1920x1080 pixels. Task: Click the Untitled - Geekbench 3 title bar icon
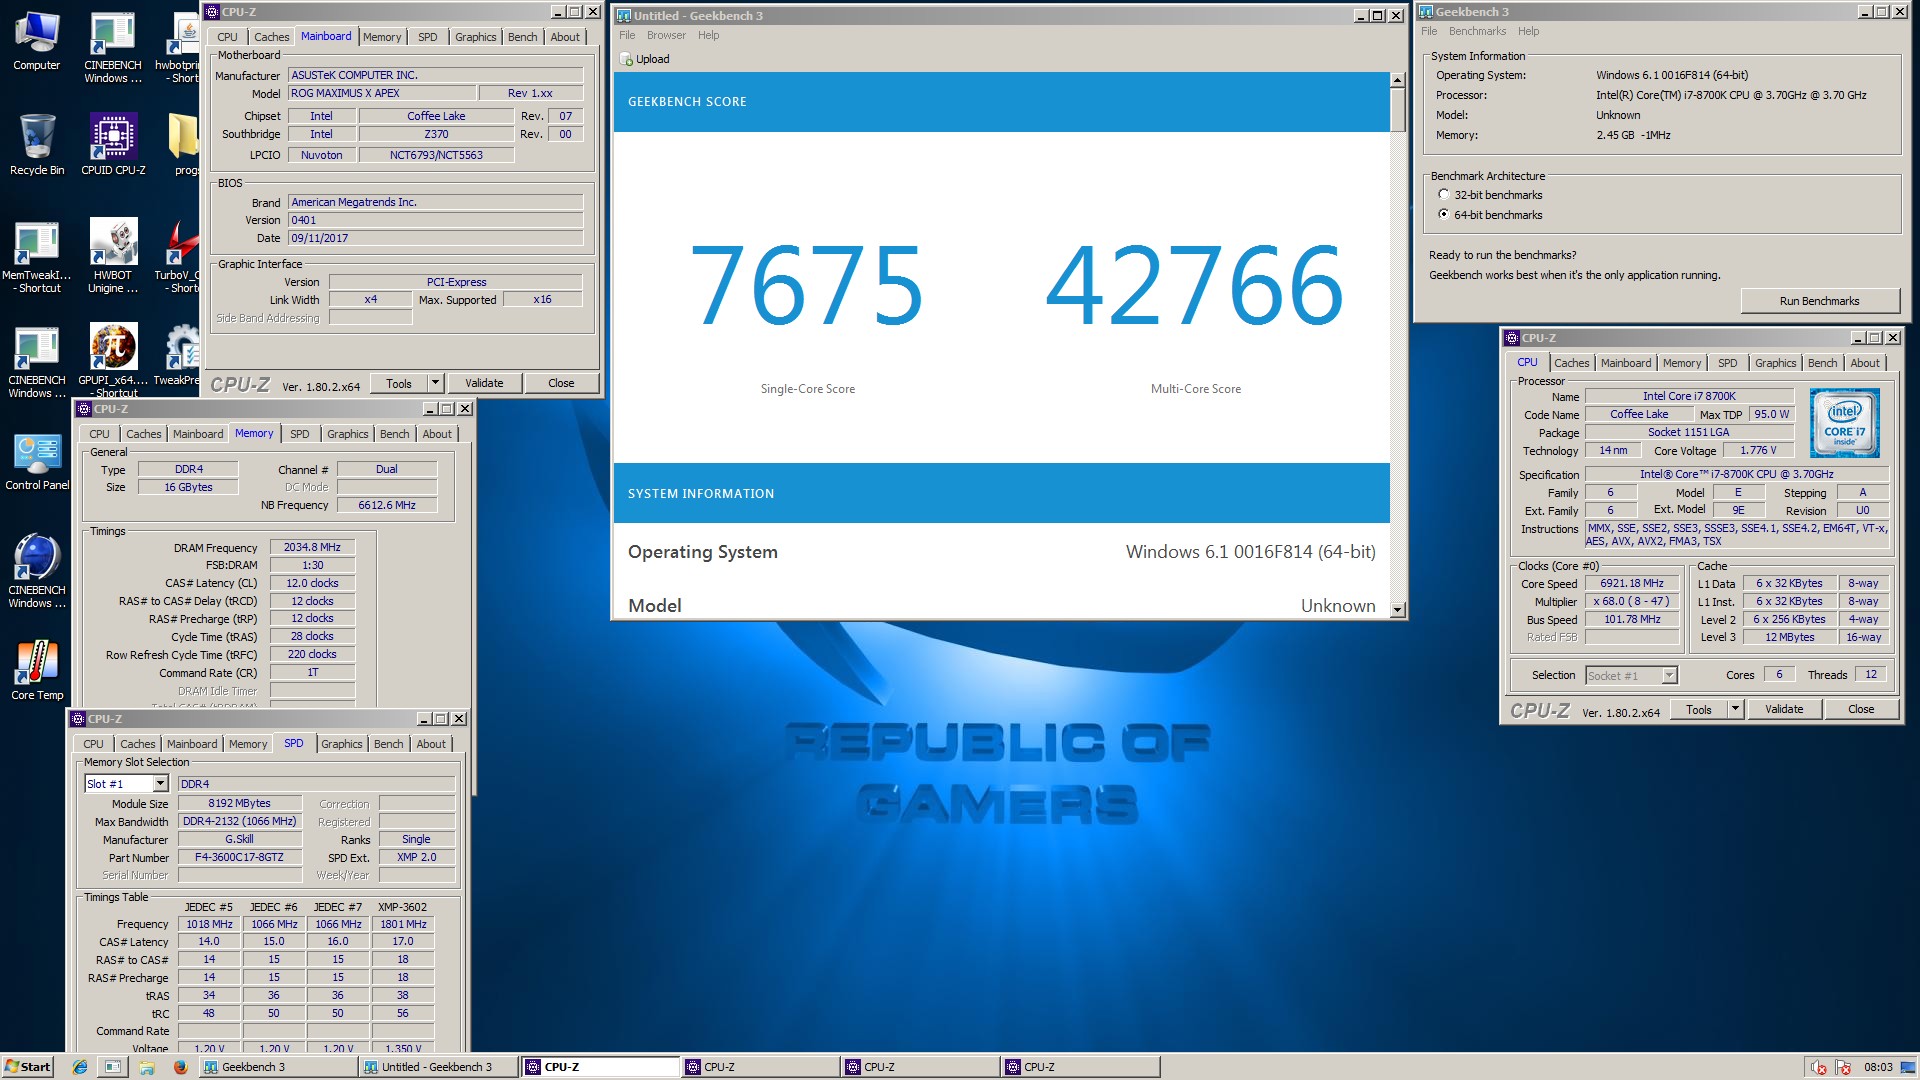tap(624, 16)
